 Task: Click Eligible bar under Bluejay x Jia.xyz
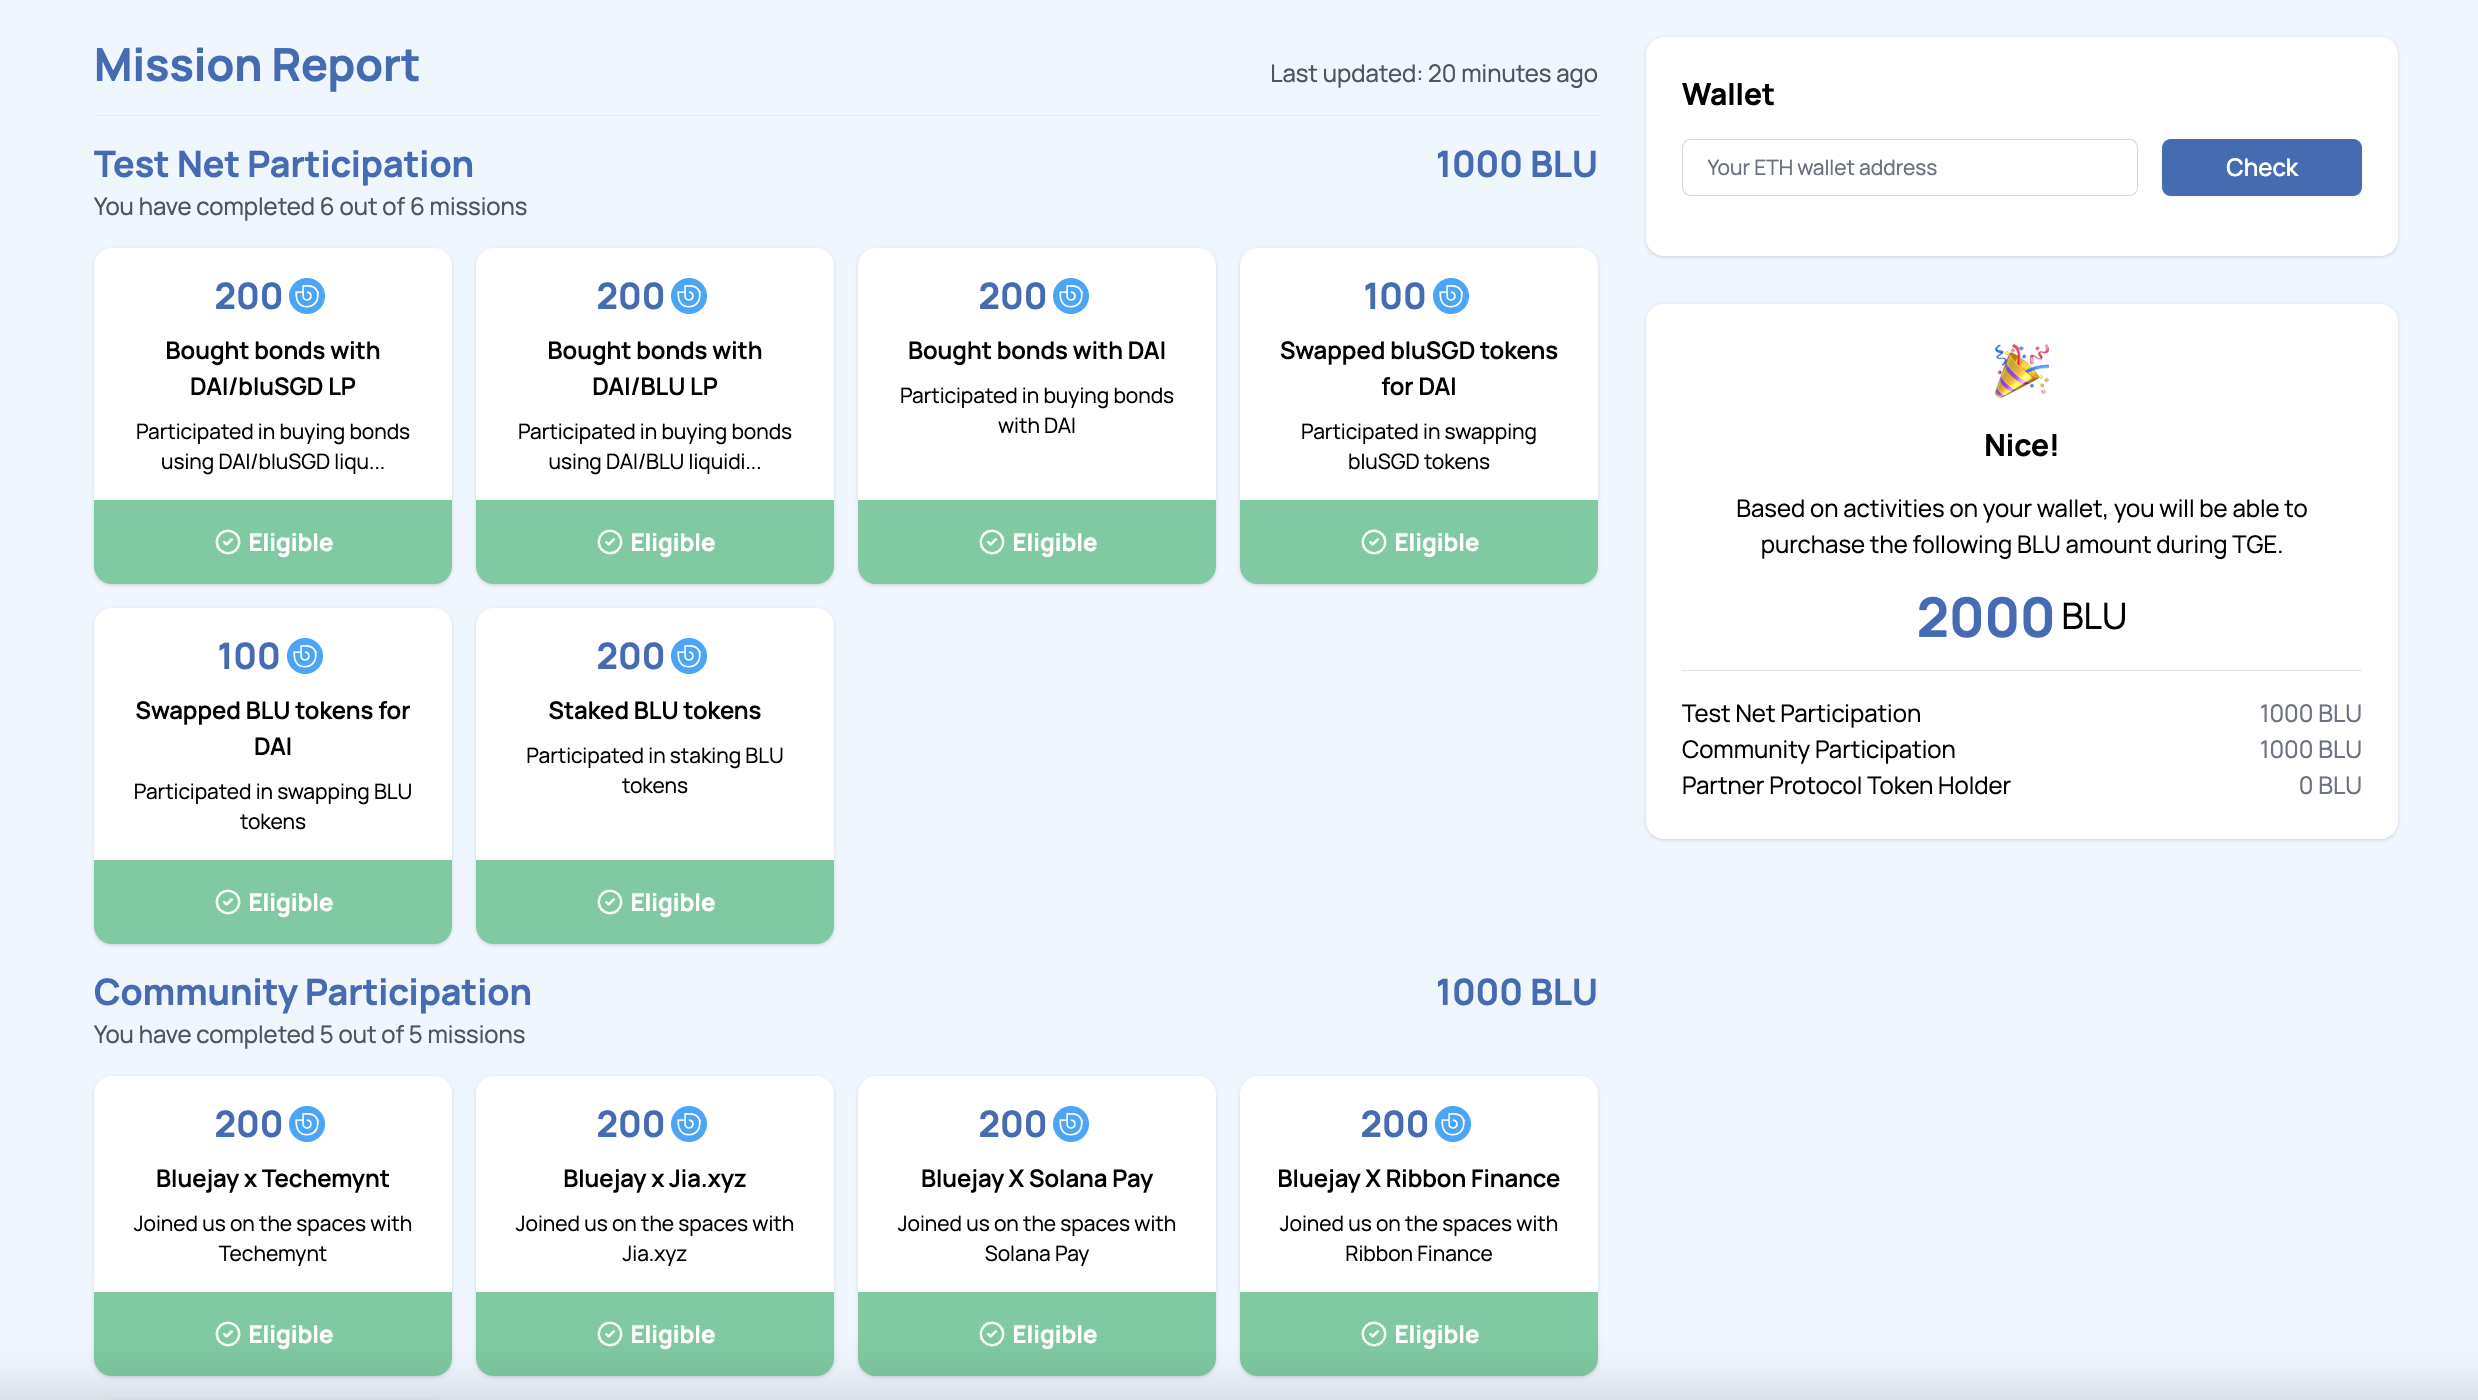(x=655, y=1334)
